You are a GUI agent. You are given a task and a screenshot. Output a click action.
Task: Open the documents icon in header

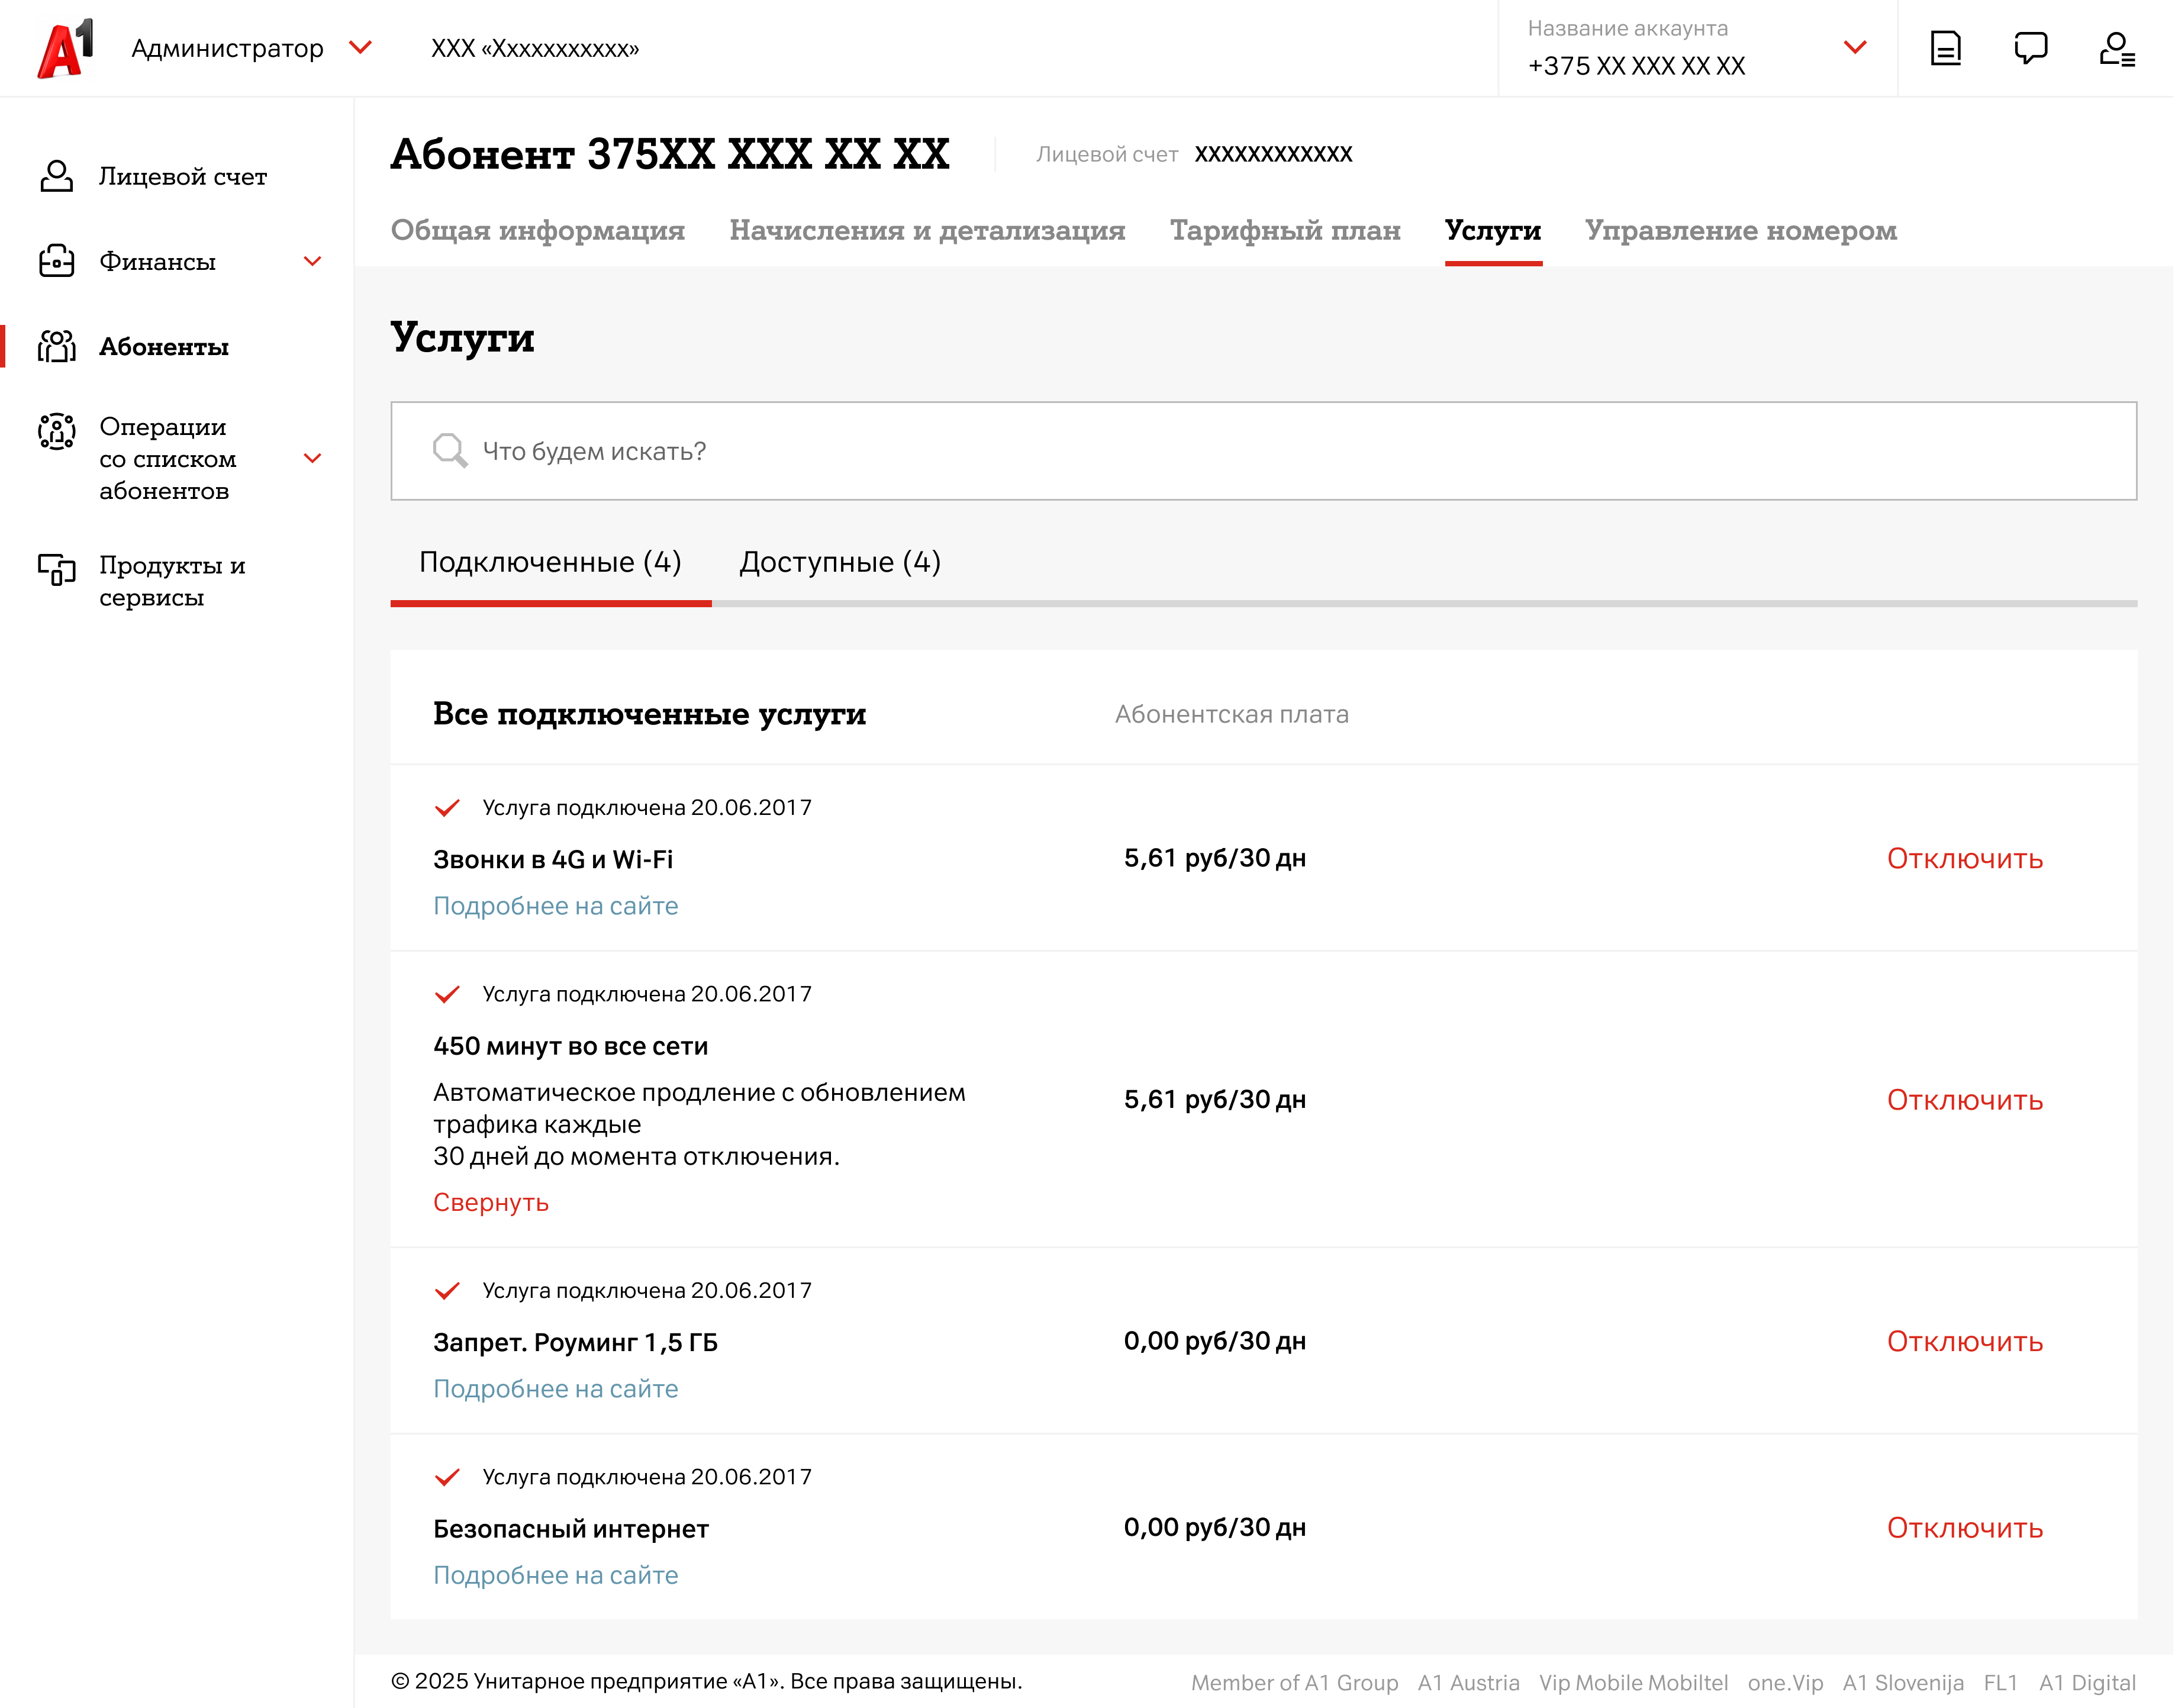[1945, 48]
